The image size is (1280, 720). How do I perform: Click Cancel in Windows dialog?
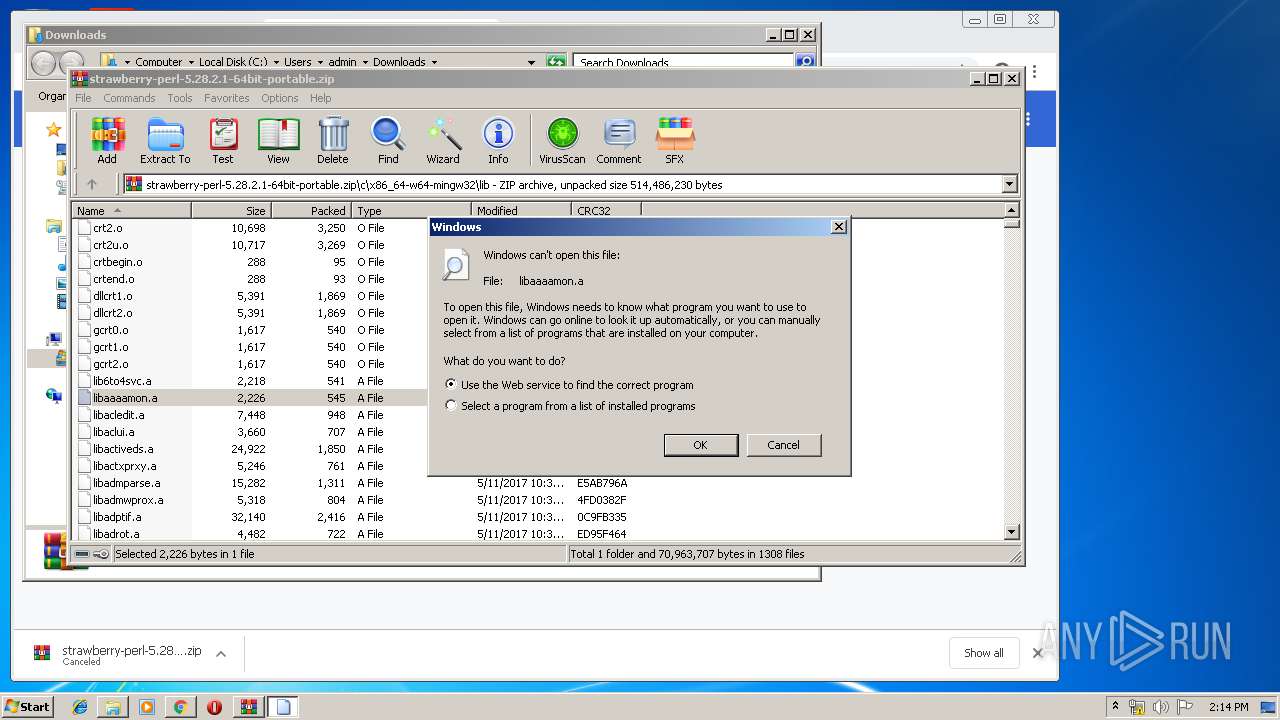[x=784, y=445]
